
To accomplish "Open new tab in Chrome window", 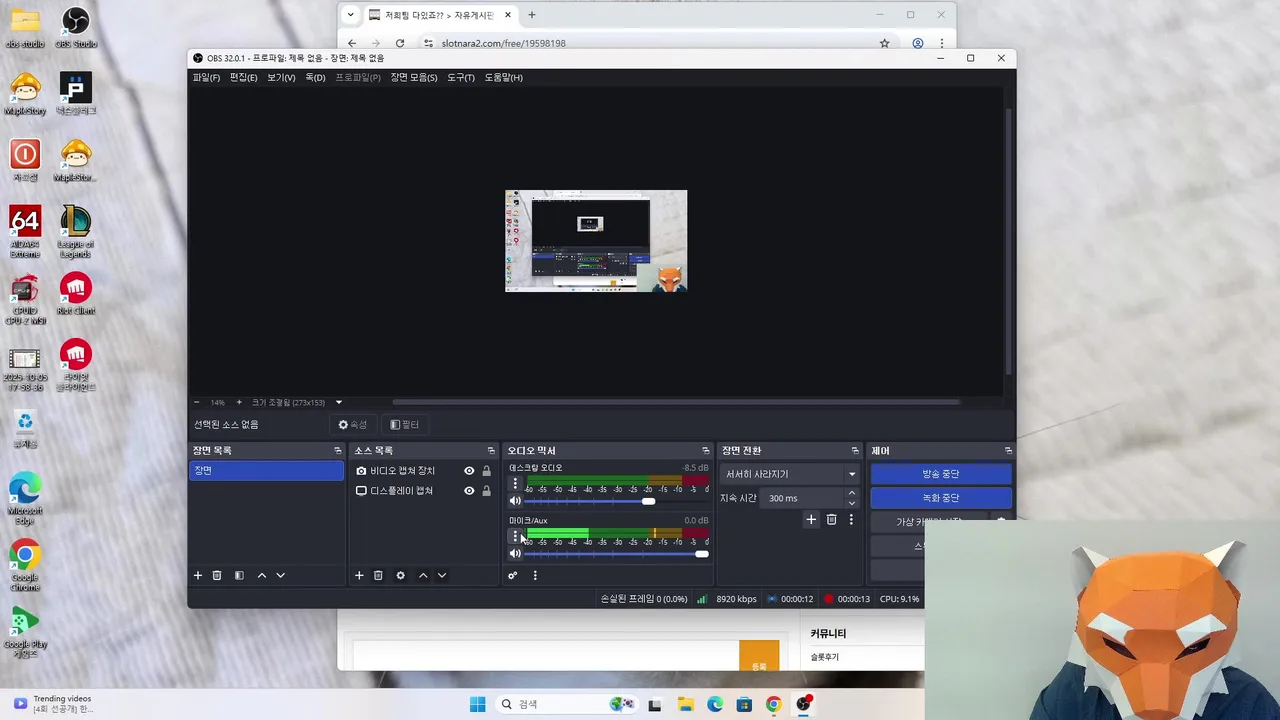I will [532, 15].
